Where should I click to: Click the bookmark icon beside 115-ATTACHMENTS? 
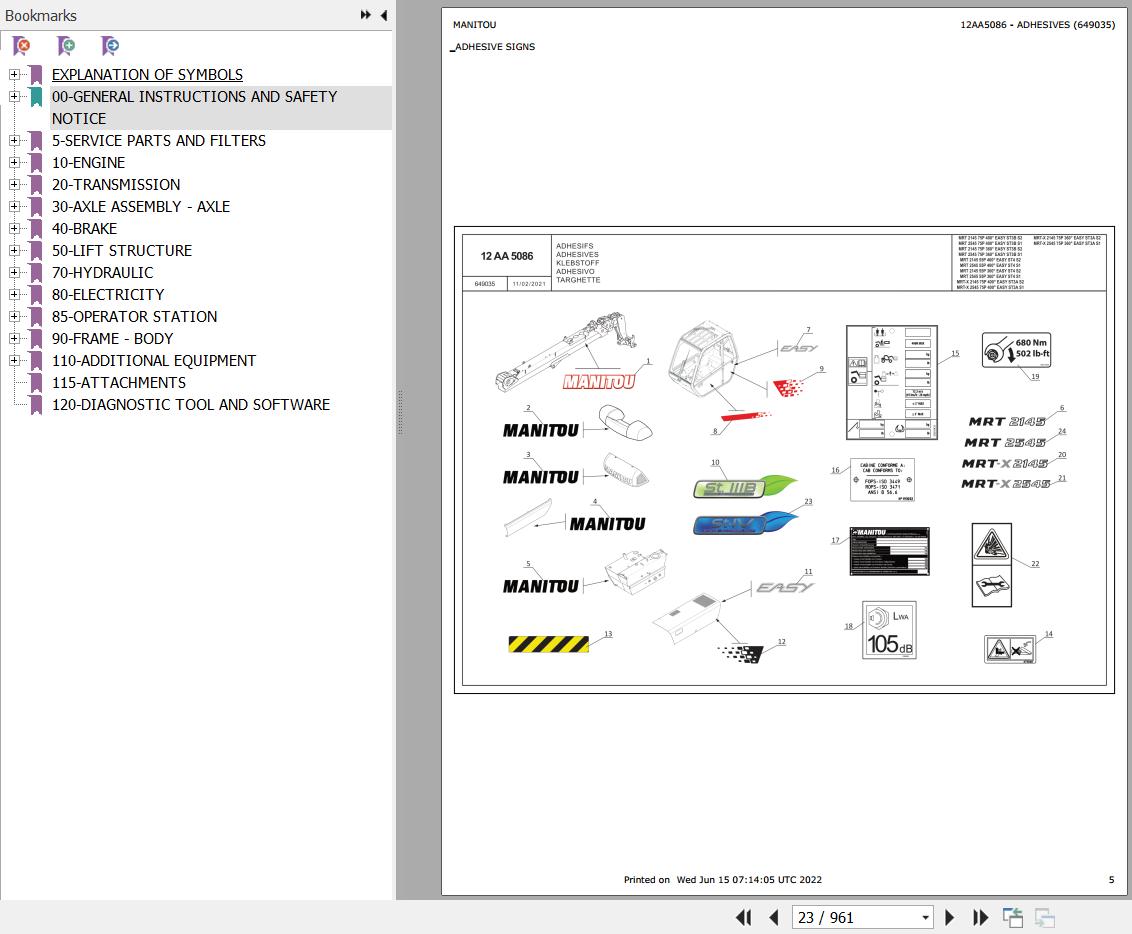(x=36, y=383)
